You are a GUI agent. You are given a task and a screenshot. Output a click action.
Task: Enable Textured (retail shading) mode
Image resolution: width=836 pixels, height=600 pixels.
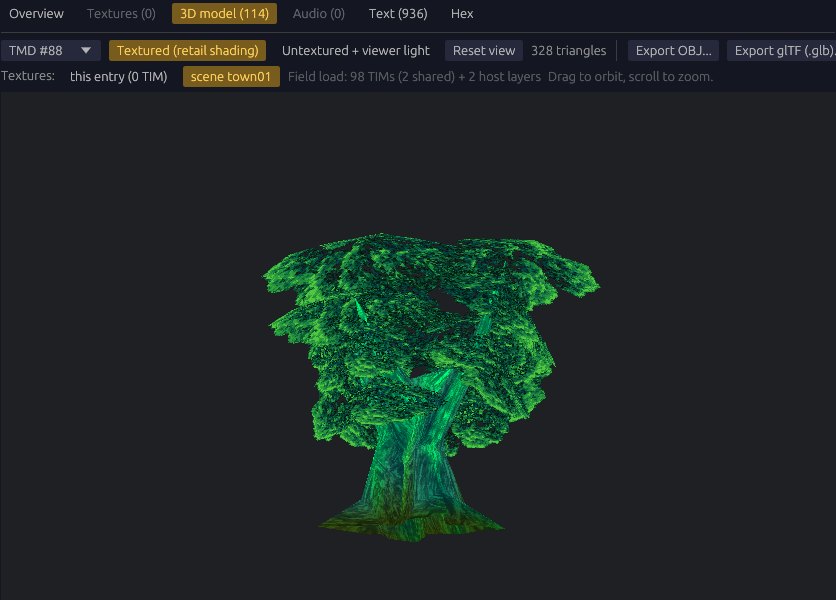(188, 51)
